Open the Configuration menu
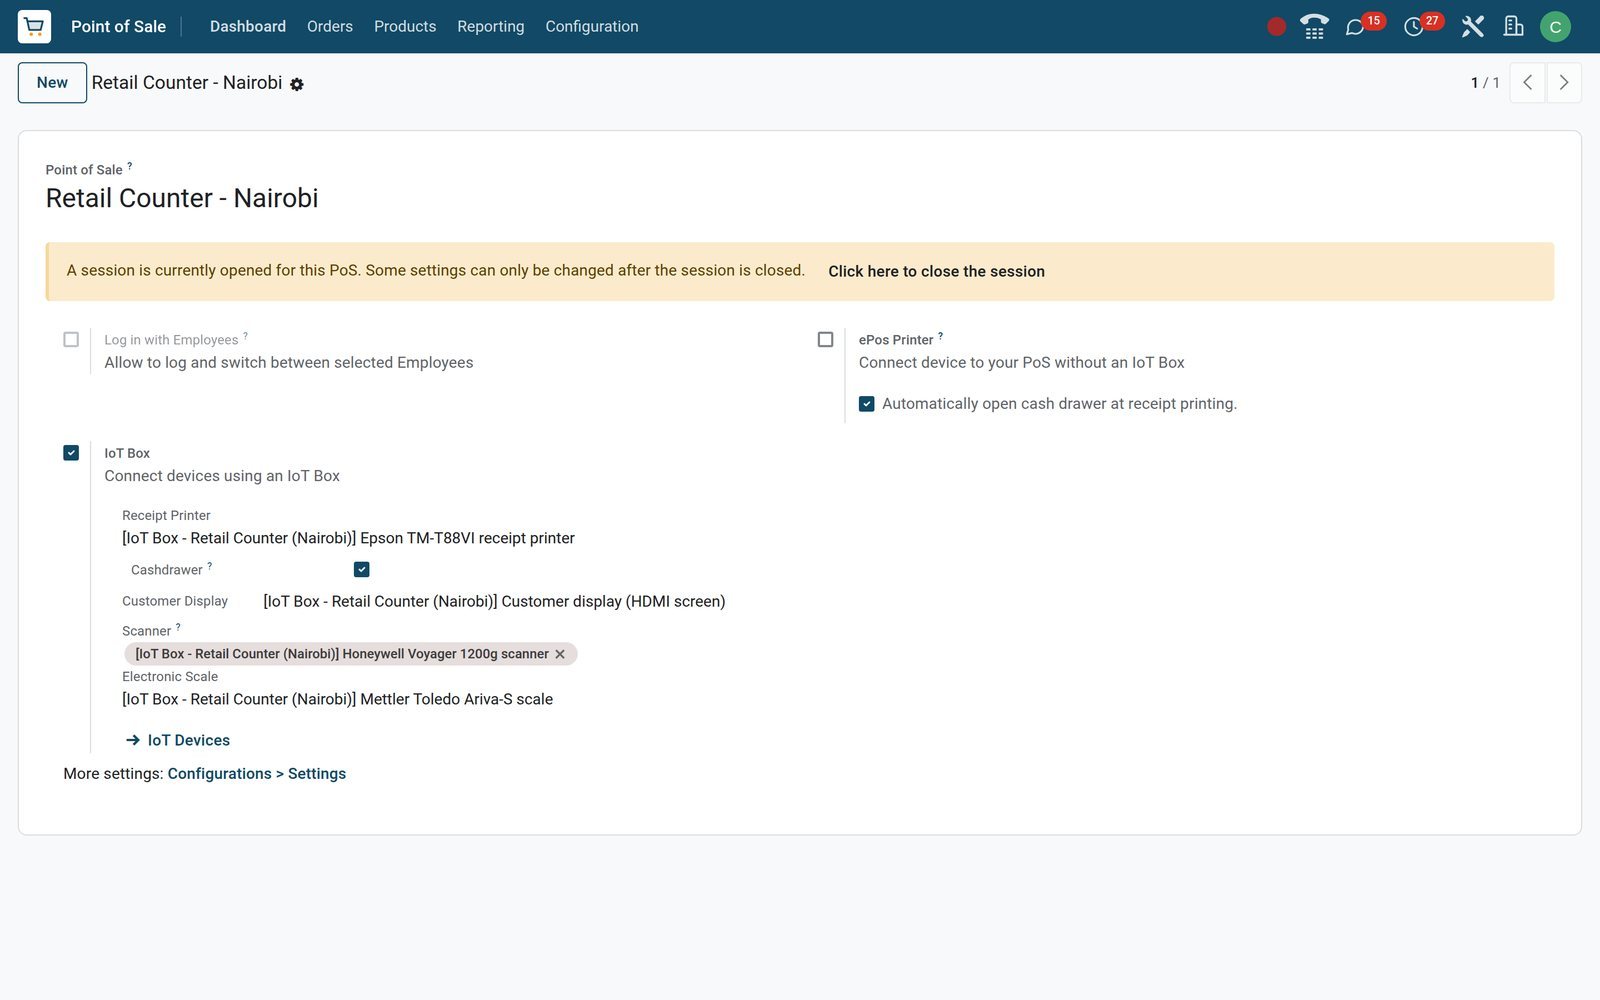 (592, 27)
